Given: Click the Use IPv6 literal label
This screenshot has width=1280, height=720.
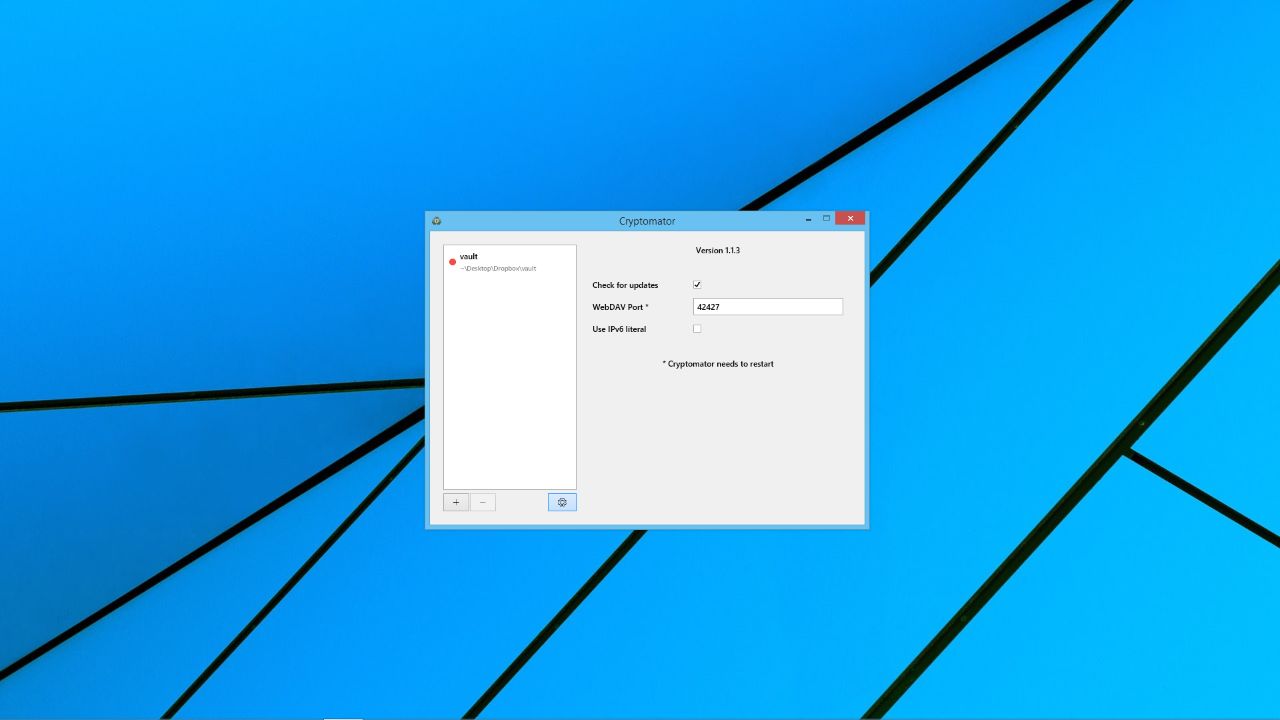Looking at the screenshot, I should point(619,329).
